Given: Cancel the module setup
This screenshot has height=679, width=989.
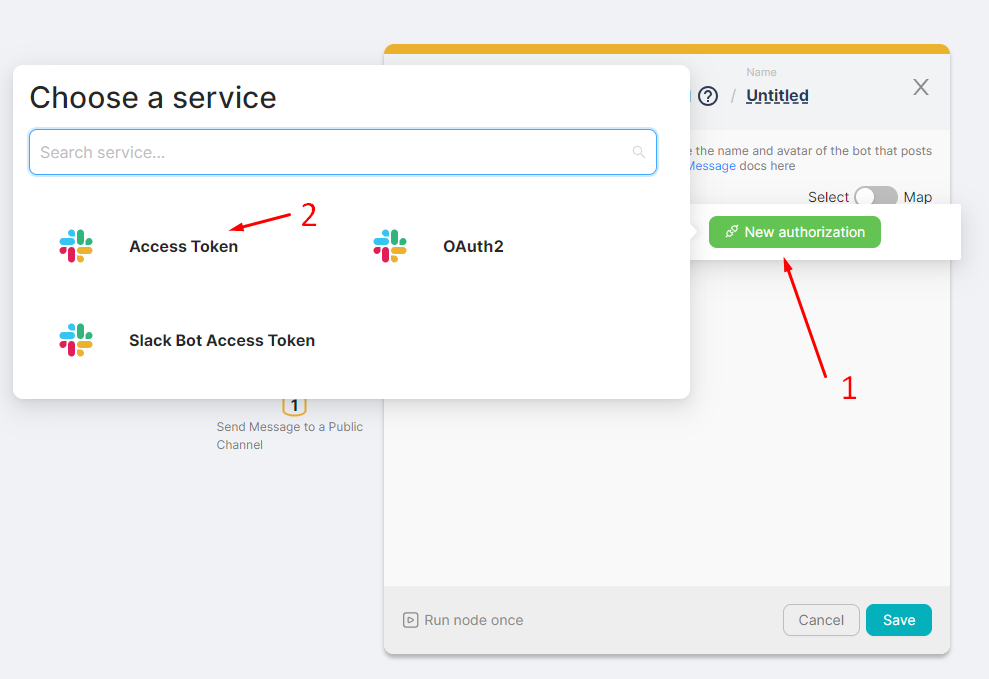Looking at the screenshot, I should [821, 620].
